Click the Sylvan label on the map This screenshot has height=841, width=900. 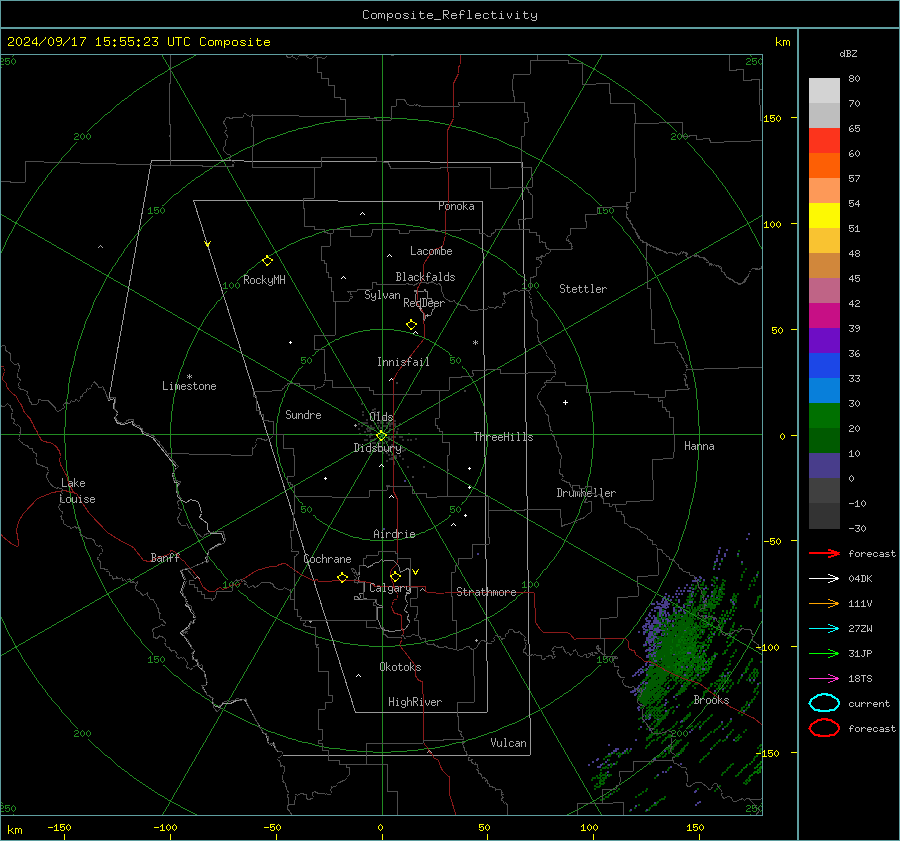pyautogui.click(x=382, y=295)
